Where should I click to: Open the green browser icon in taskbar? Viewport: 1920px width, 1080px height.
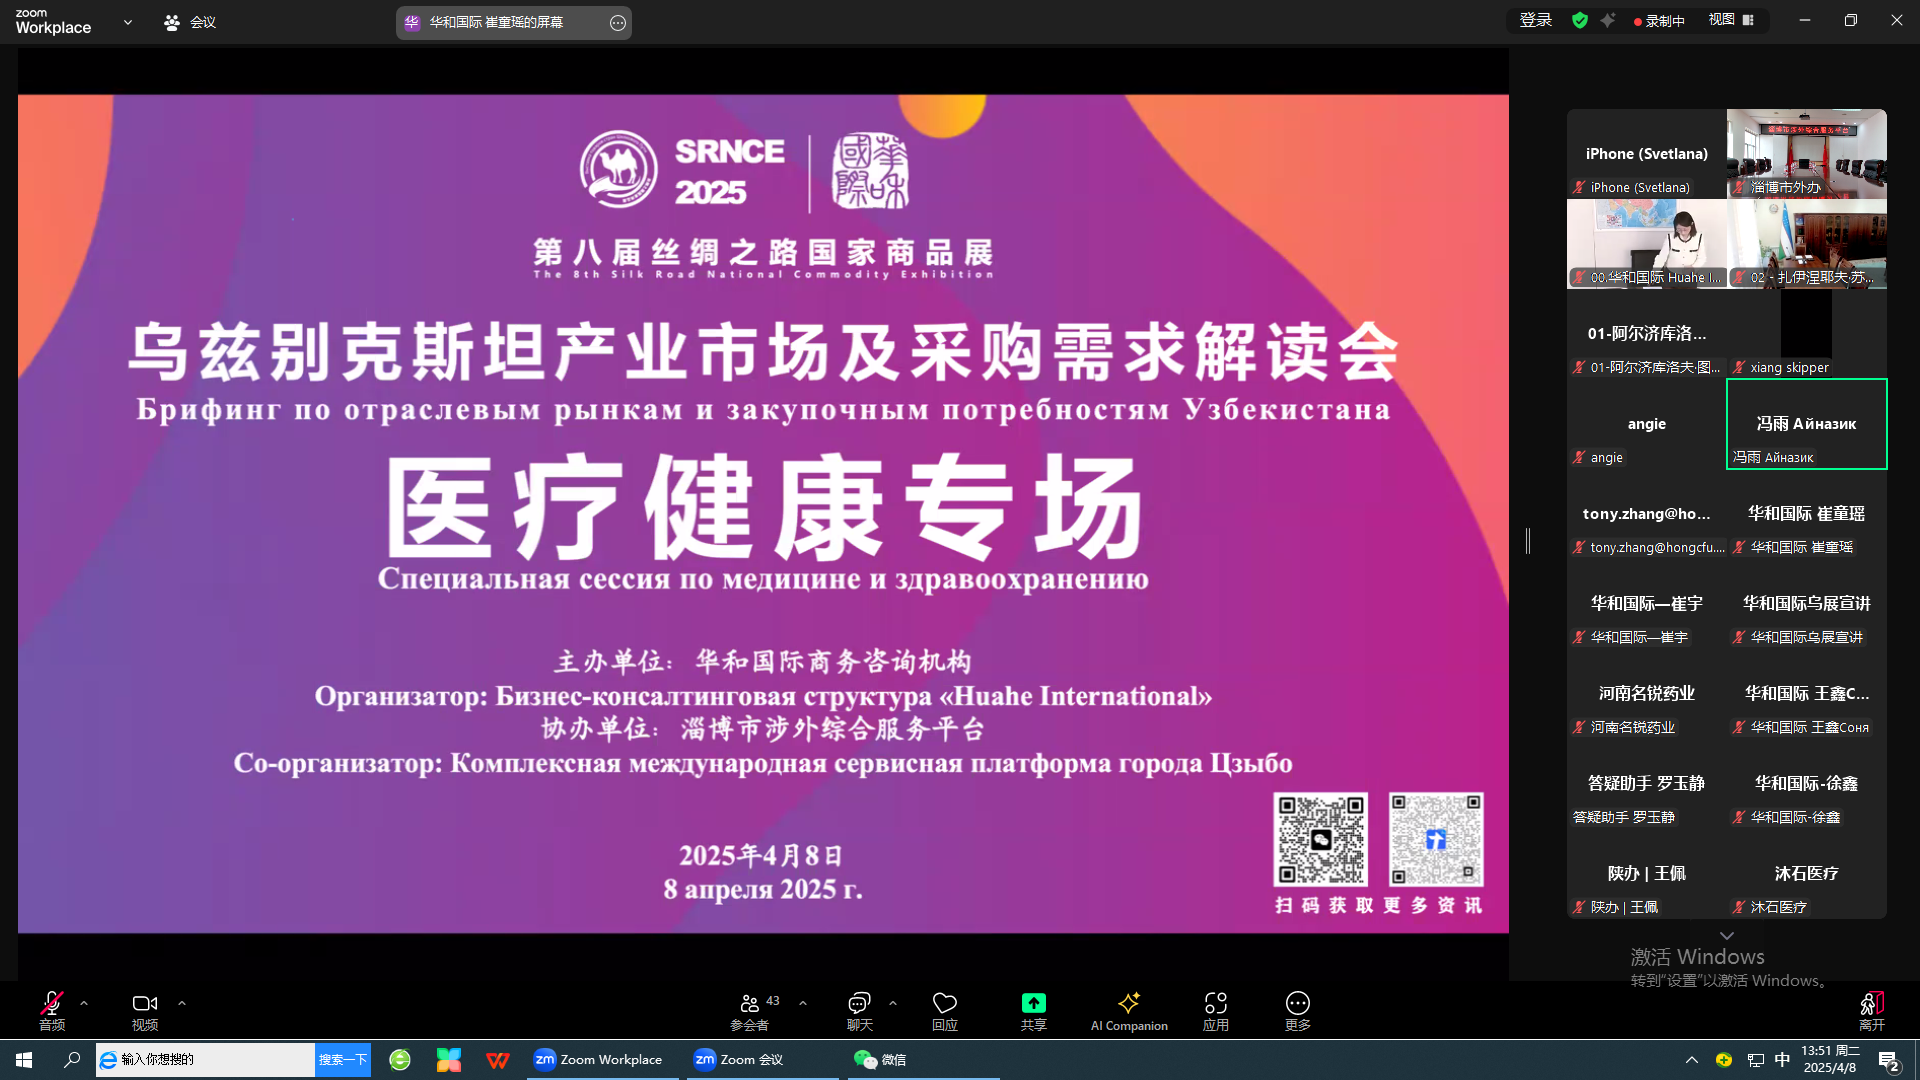[x=400, y=1060]
